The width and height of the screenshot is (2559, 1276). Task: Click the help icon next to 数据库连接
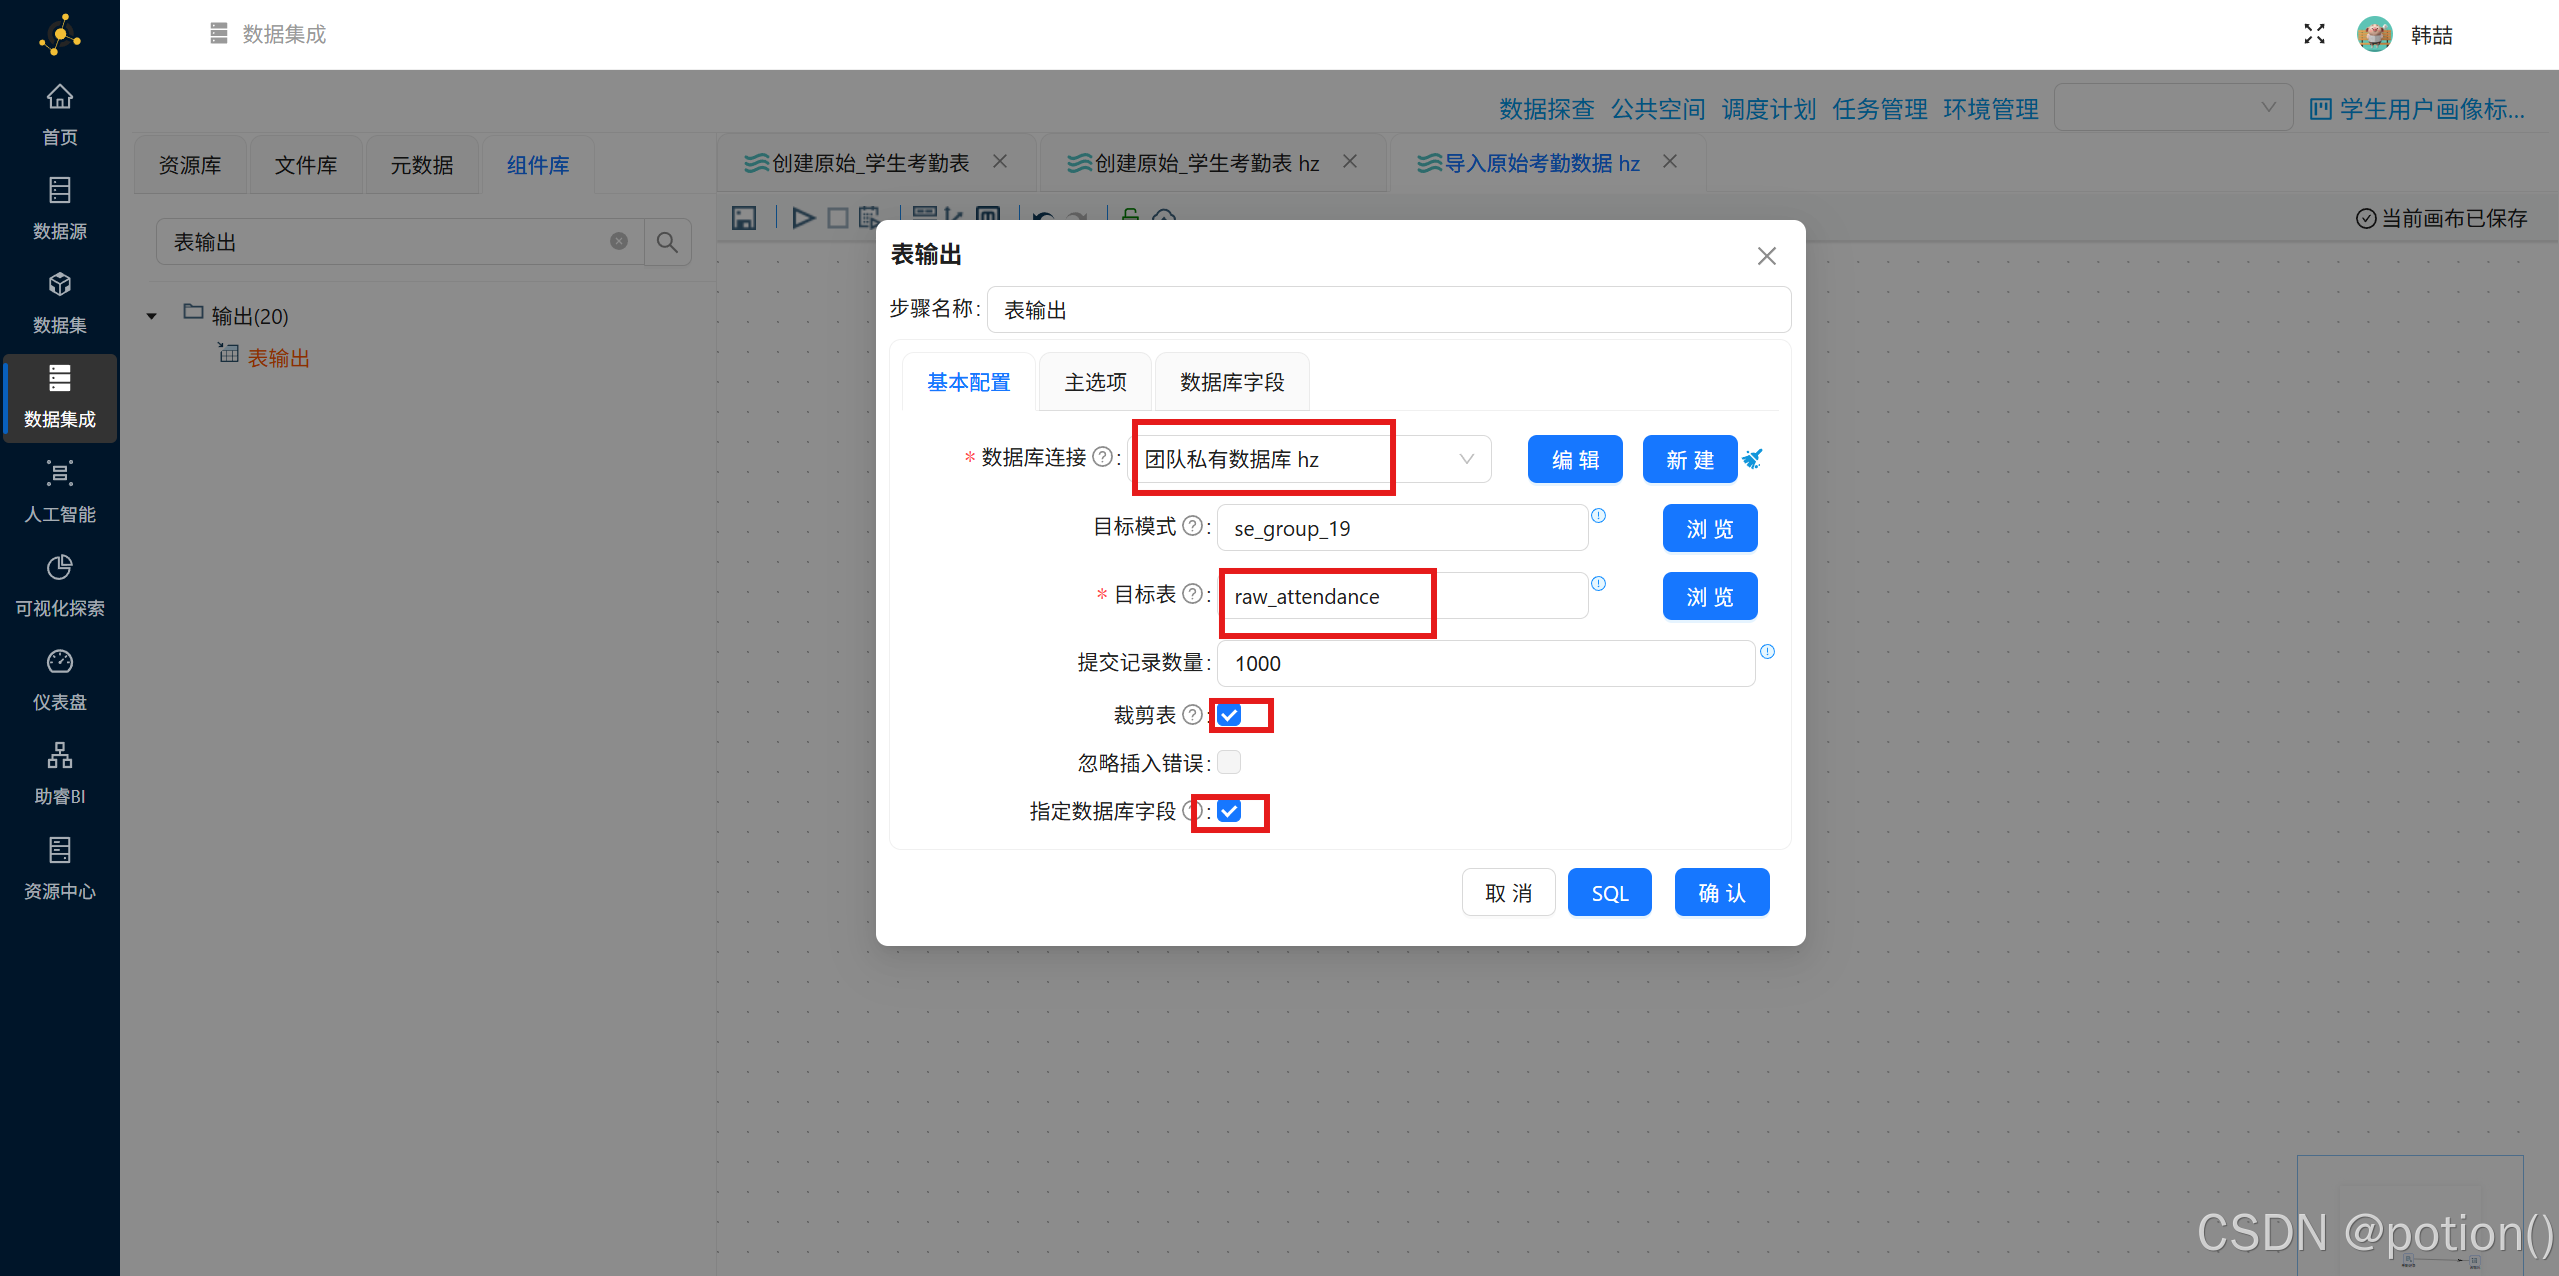click(x=1102, y=457)
